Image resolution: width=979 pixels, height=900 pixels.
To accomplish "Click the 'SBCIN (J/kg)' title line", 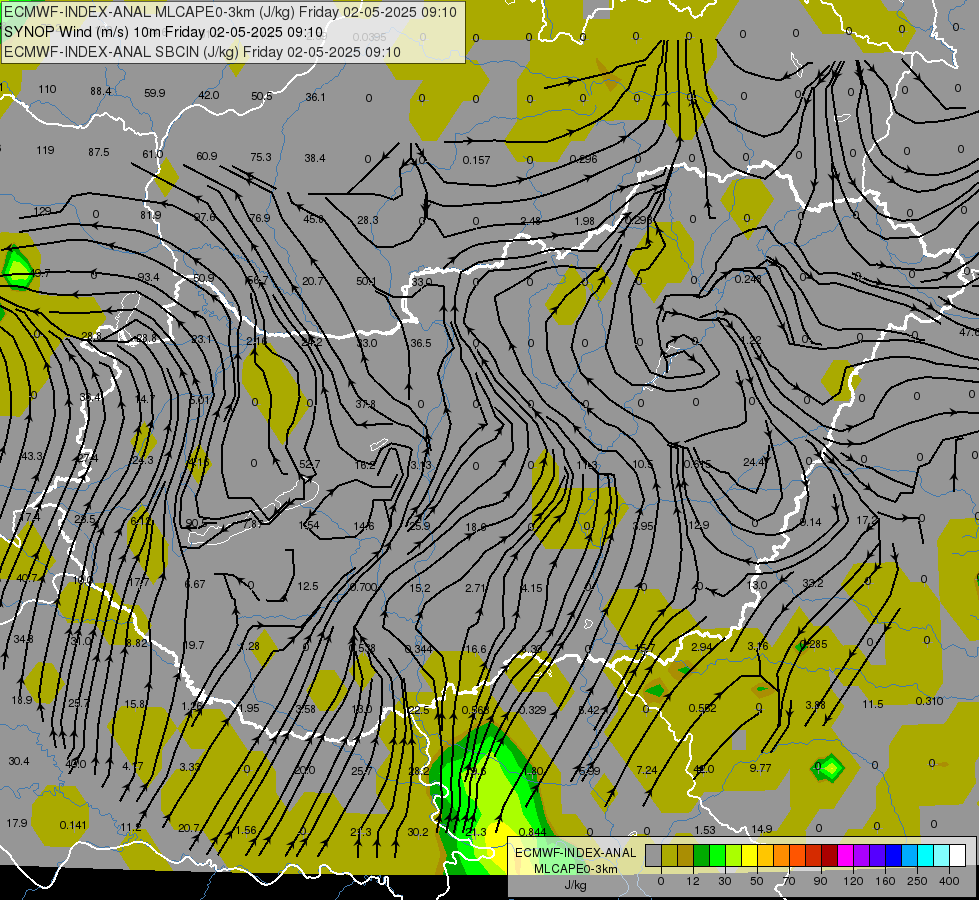I will 202,52.
